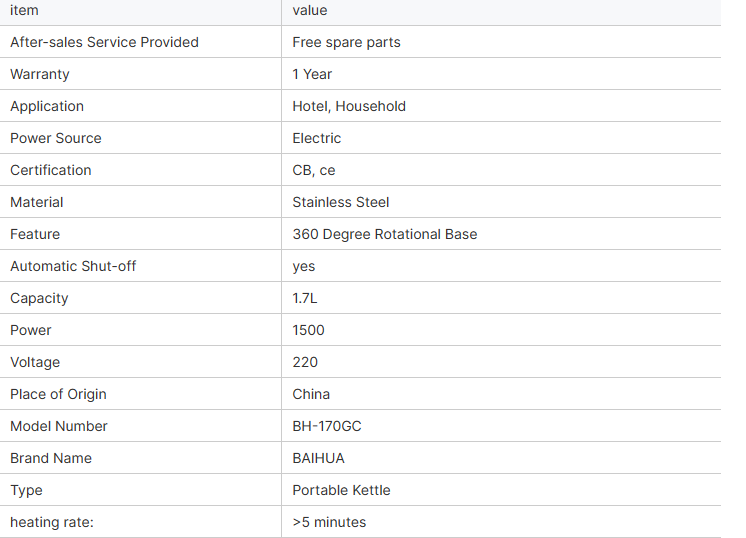Select the 'Hotel, Household' application value
The image size is (746, 538).
pyautogui.click(x=349, y=106)
